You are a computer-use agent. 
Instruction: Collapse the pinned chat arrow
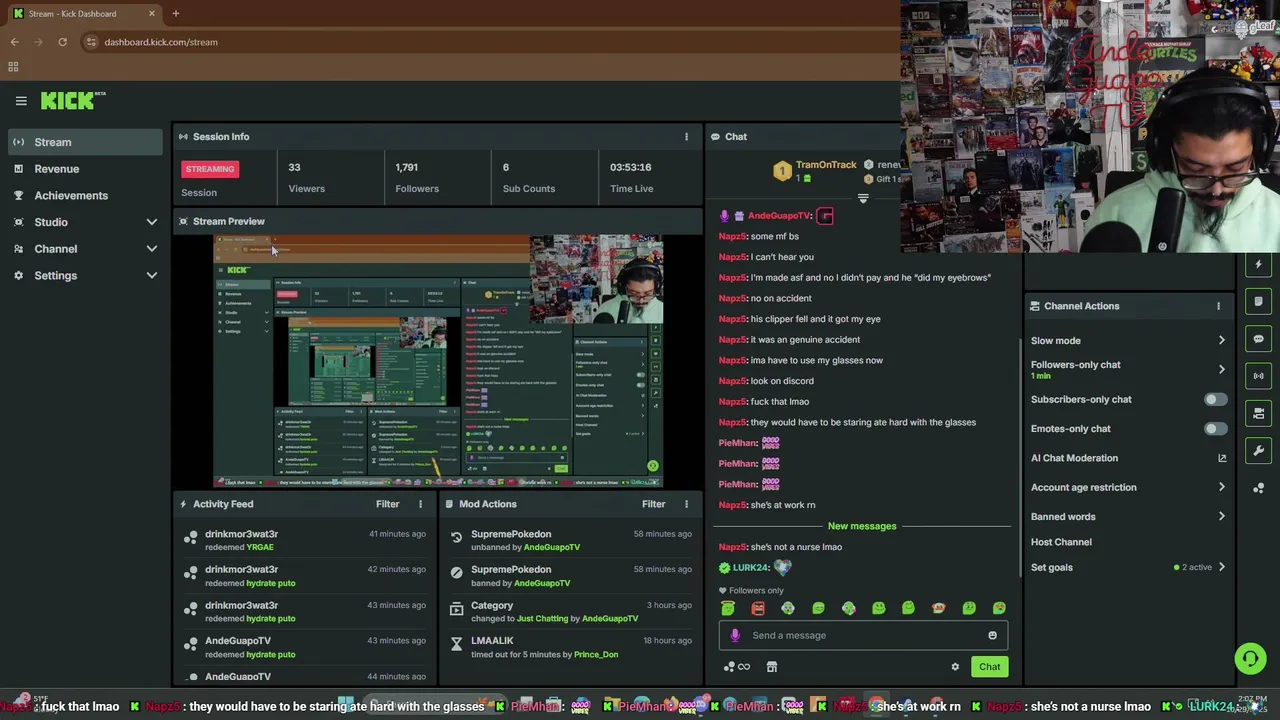[863, 199]
